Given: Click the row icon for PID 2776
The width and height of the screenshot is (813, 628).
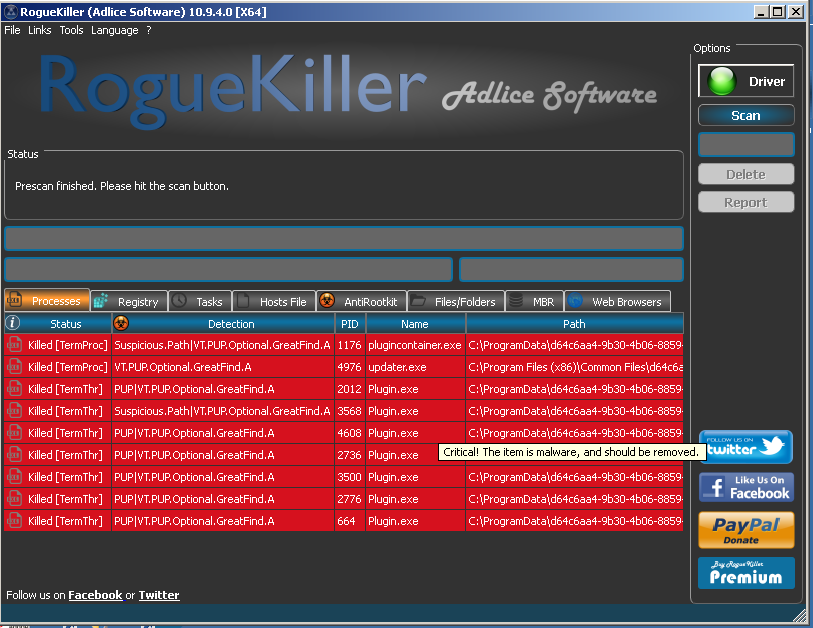Looking at the screenshot, I should (14, 499).
